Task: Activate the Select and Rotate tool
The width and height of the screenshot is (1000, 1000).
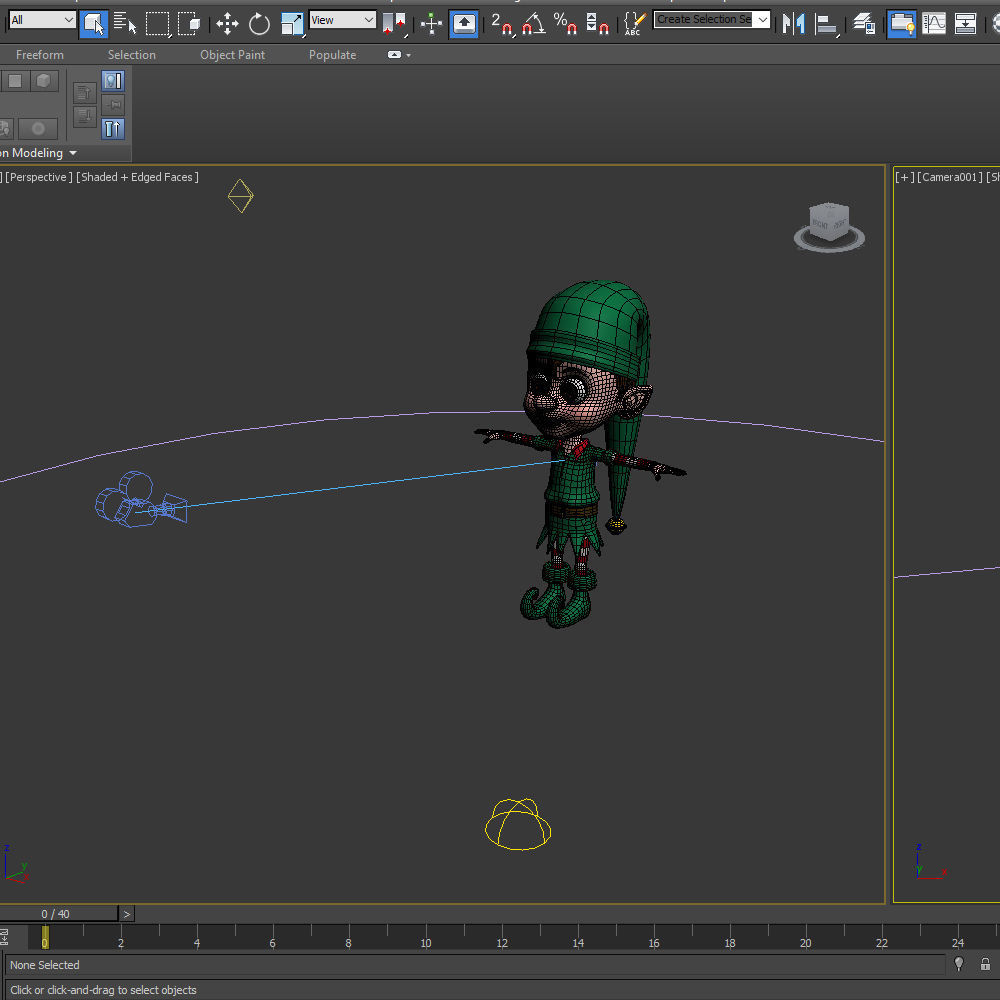Action: (259, 24)
